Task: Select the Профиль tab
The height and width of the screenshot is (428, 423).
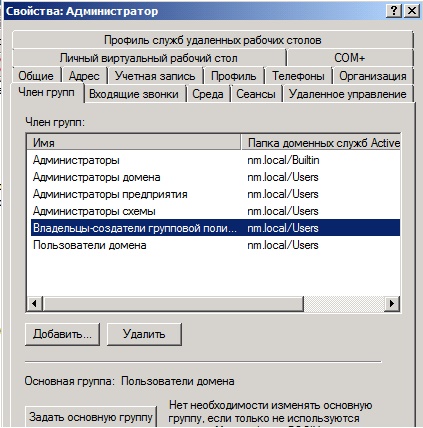Action: [234, 76]
